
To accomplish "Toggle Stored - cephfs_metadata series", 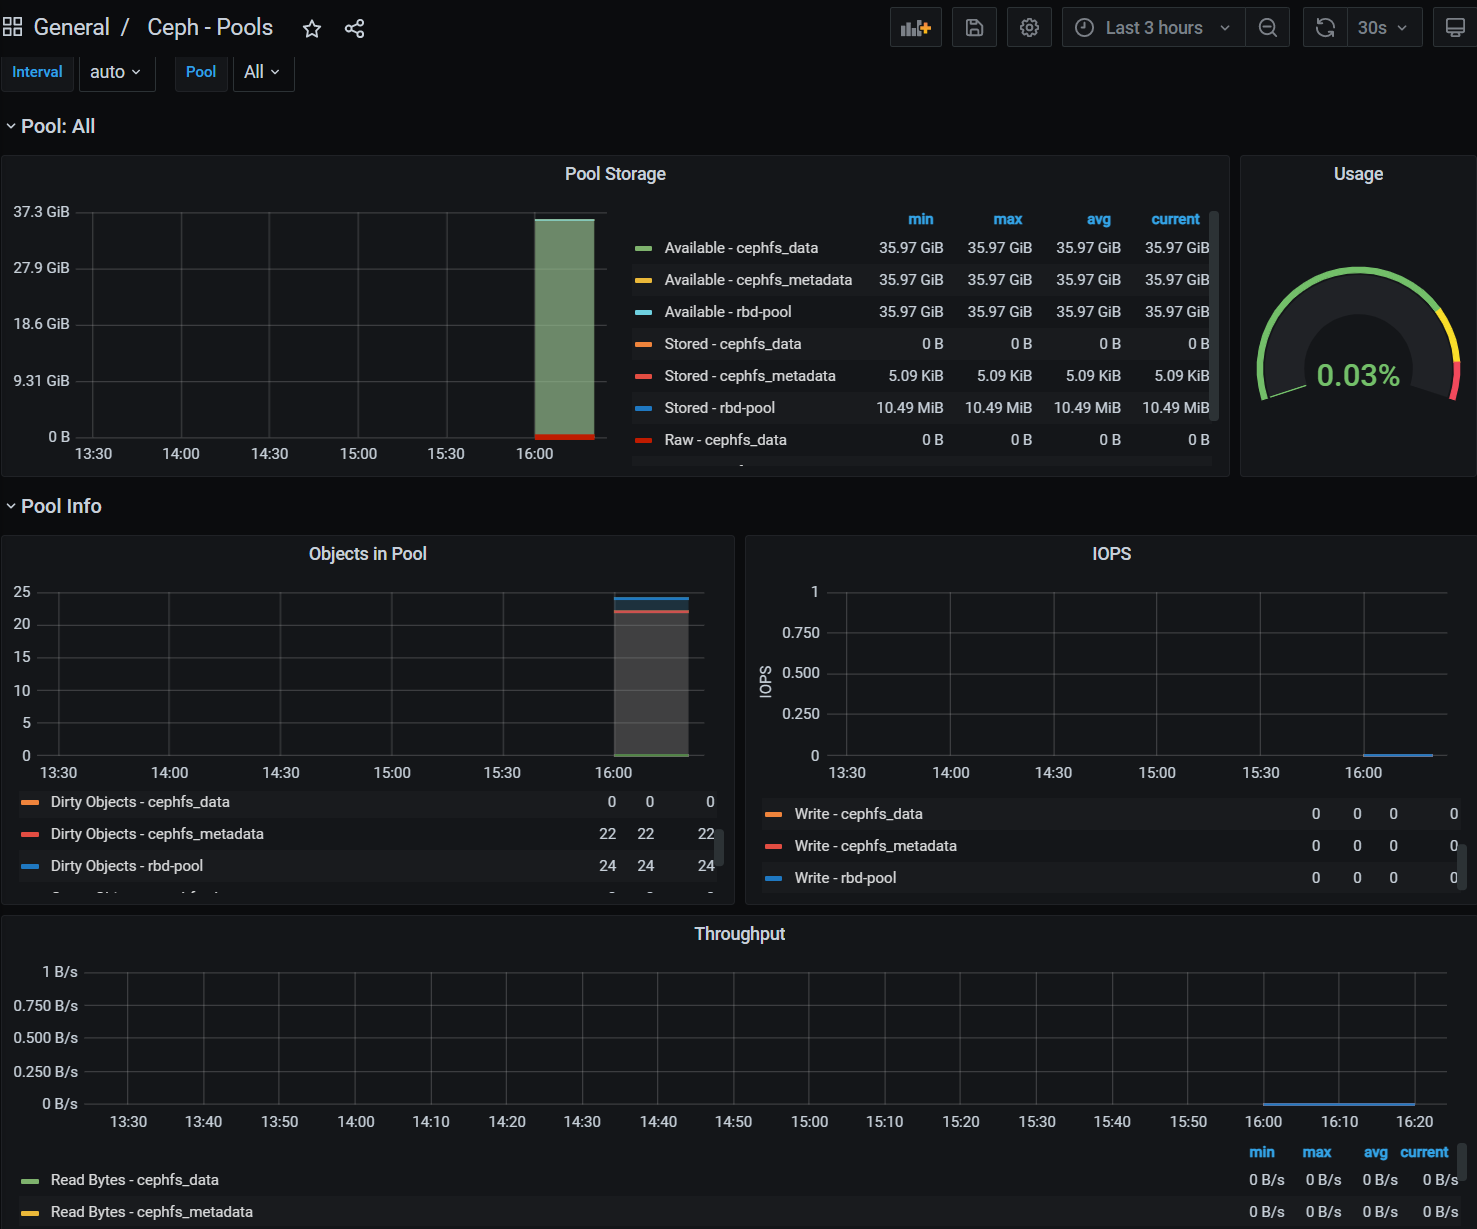I will click(750, 376).
